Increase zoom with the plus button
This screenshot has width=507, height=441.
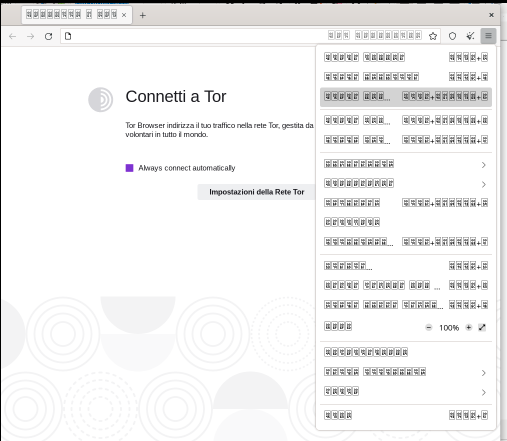469,328
